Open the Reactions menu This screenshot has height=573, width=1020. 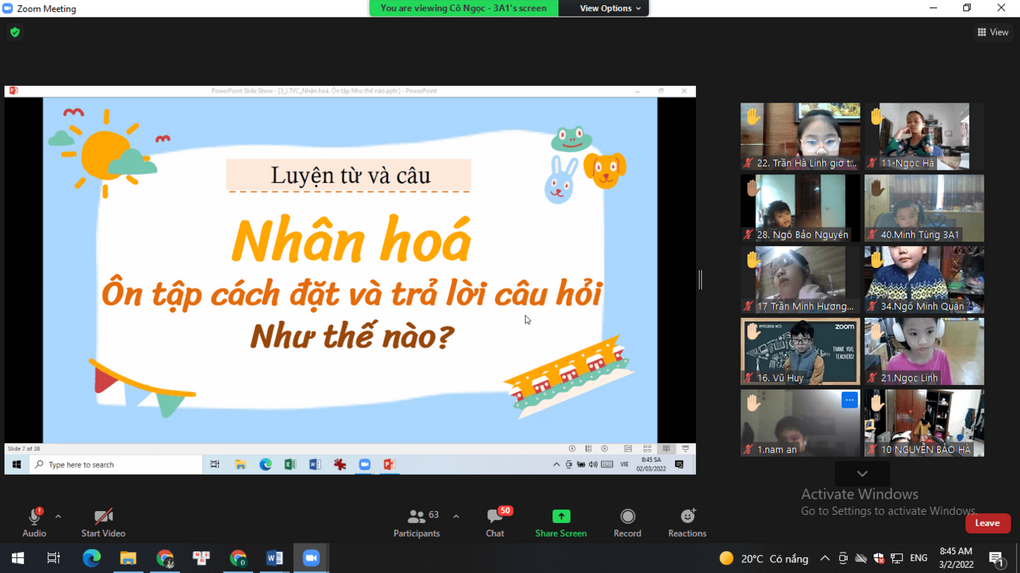pos(687,522)
